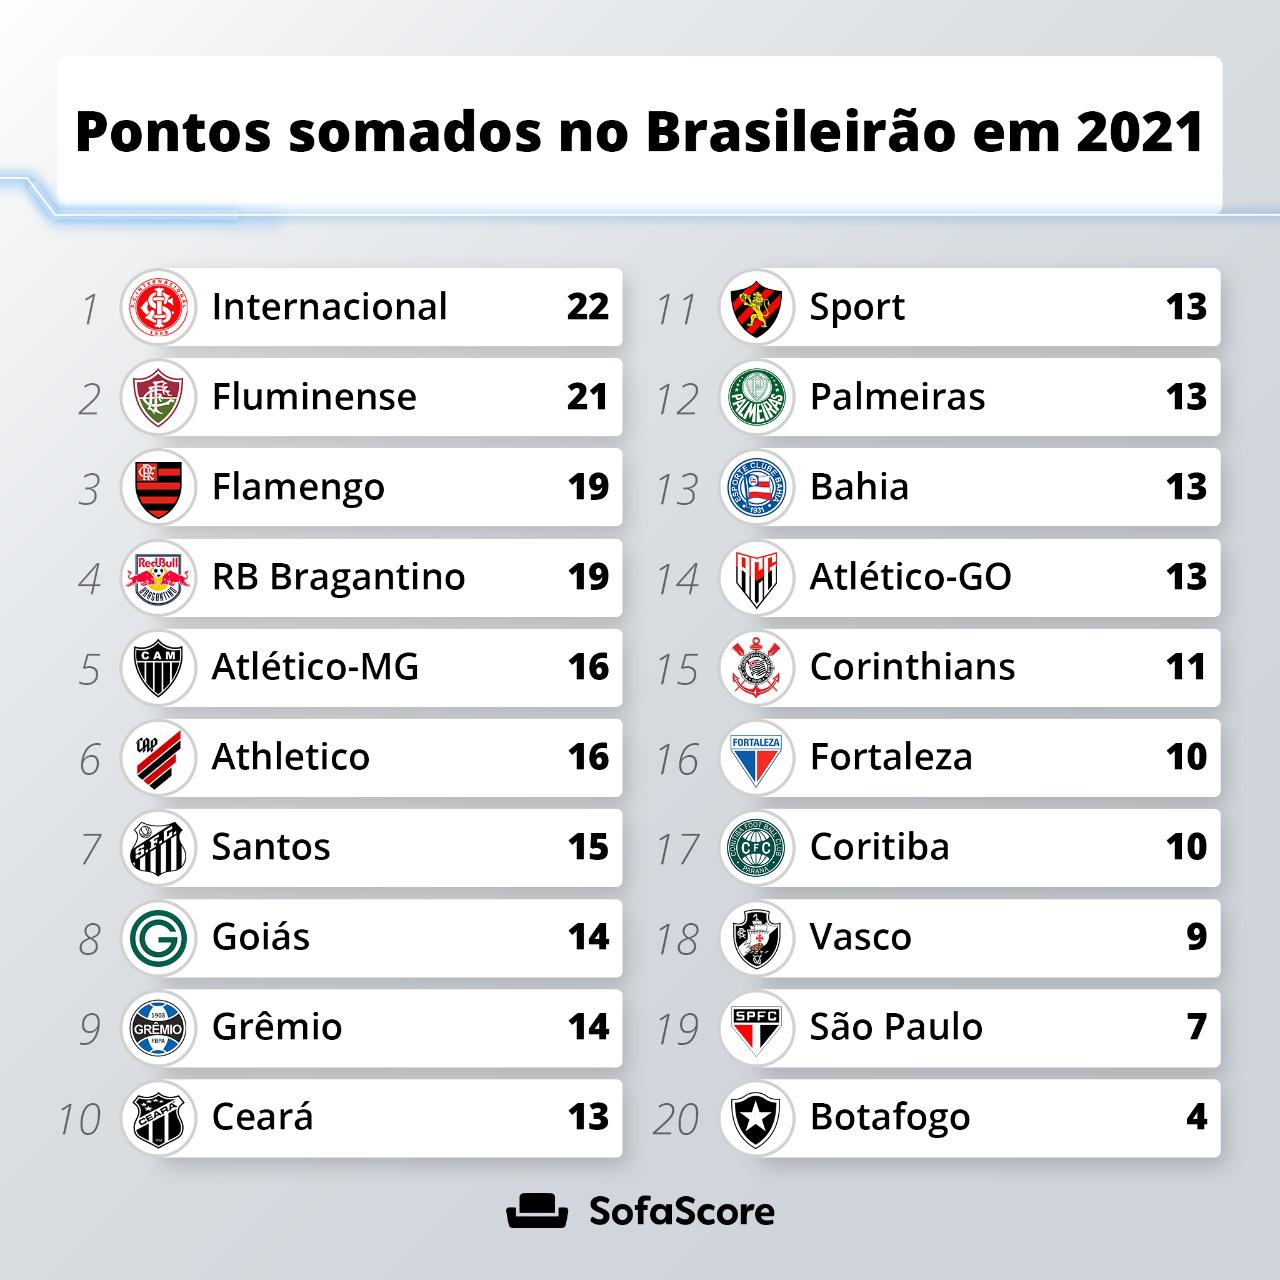
Task: Click the Internacional club crest
Action: click(x=158, y=307)
